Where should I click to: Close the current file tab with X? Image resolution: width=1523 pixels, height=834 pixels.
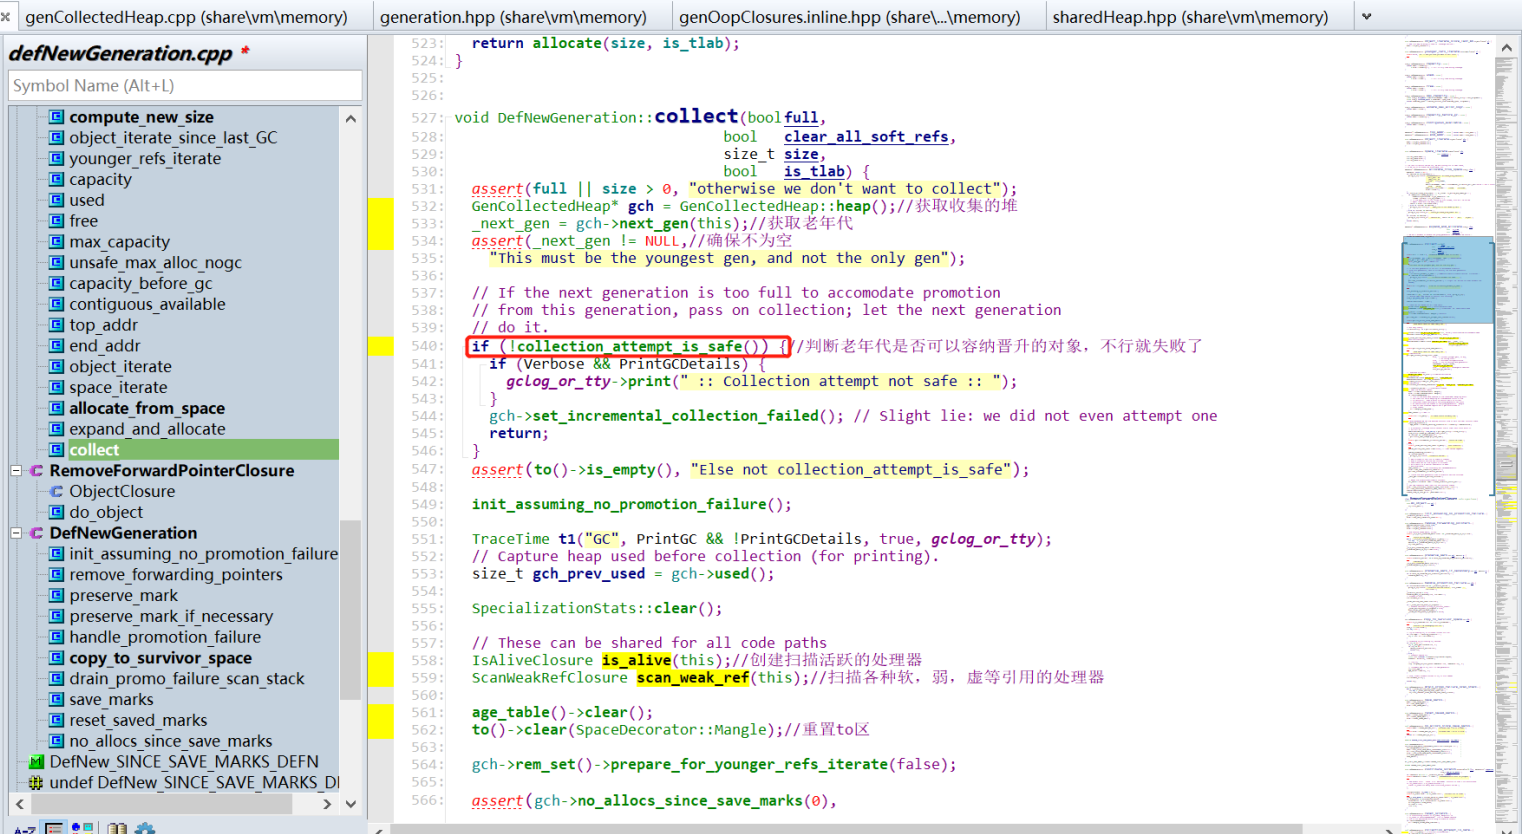6,17
